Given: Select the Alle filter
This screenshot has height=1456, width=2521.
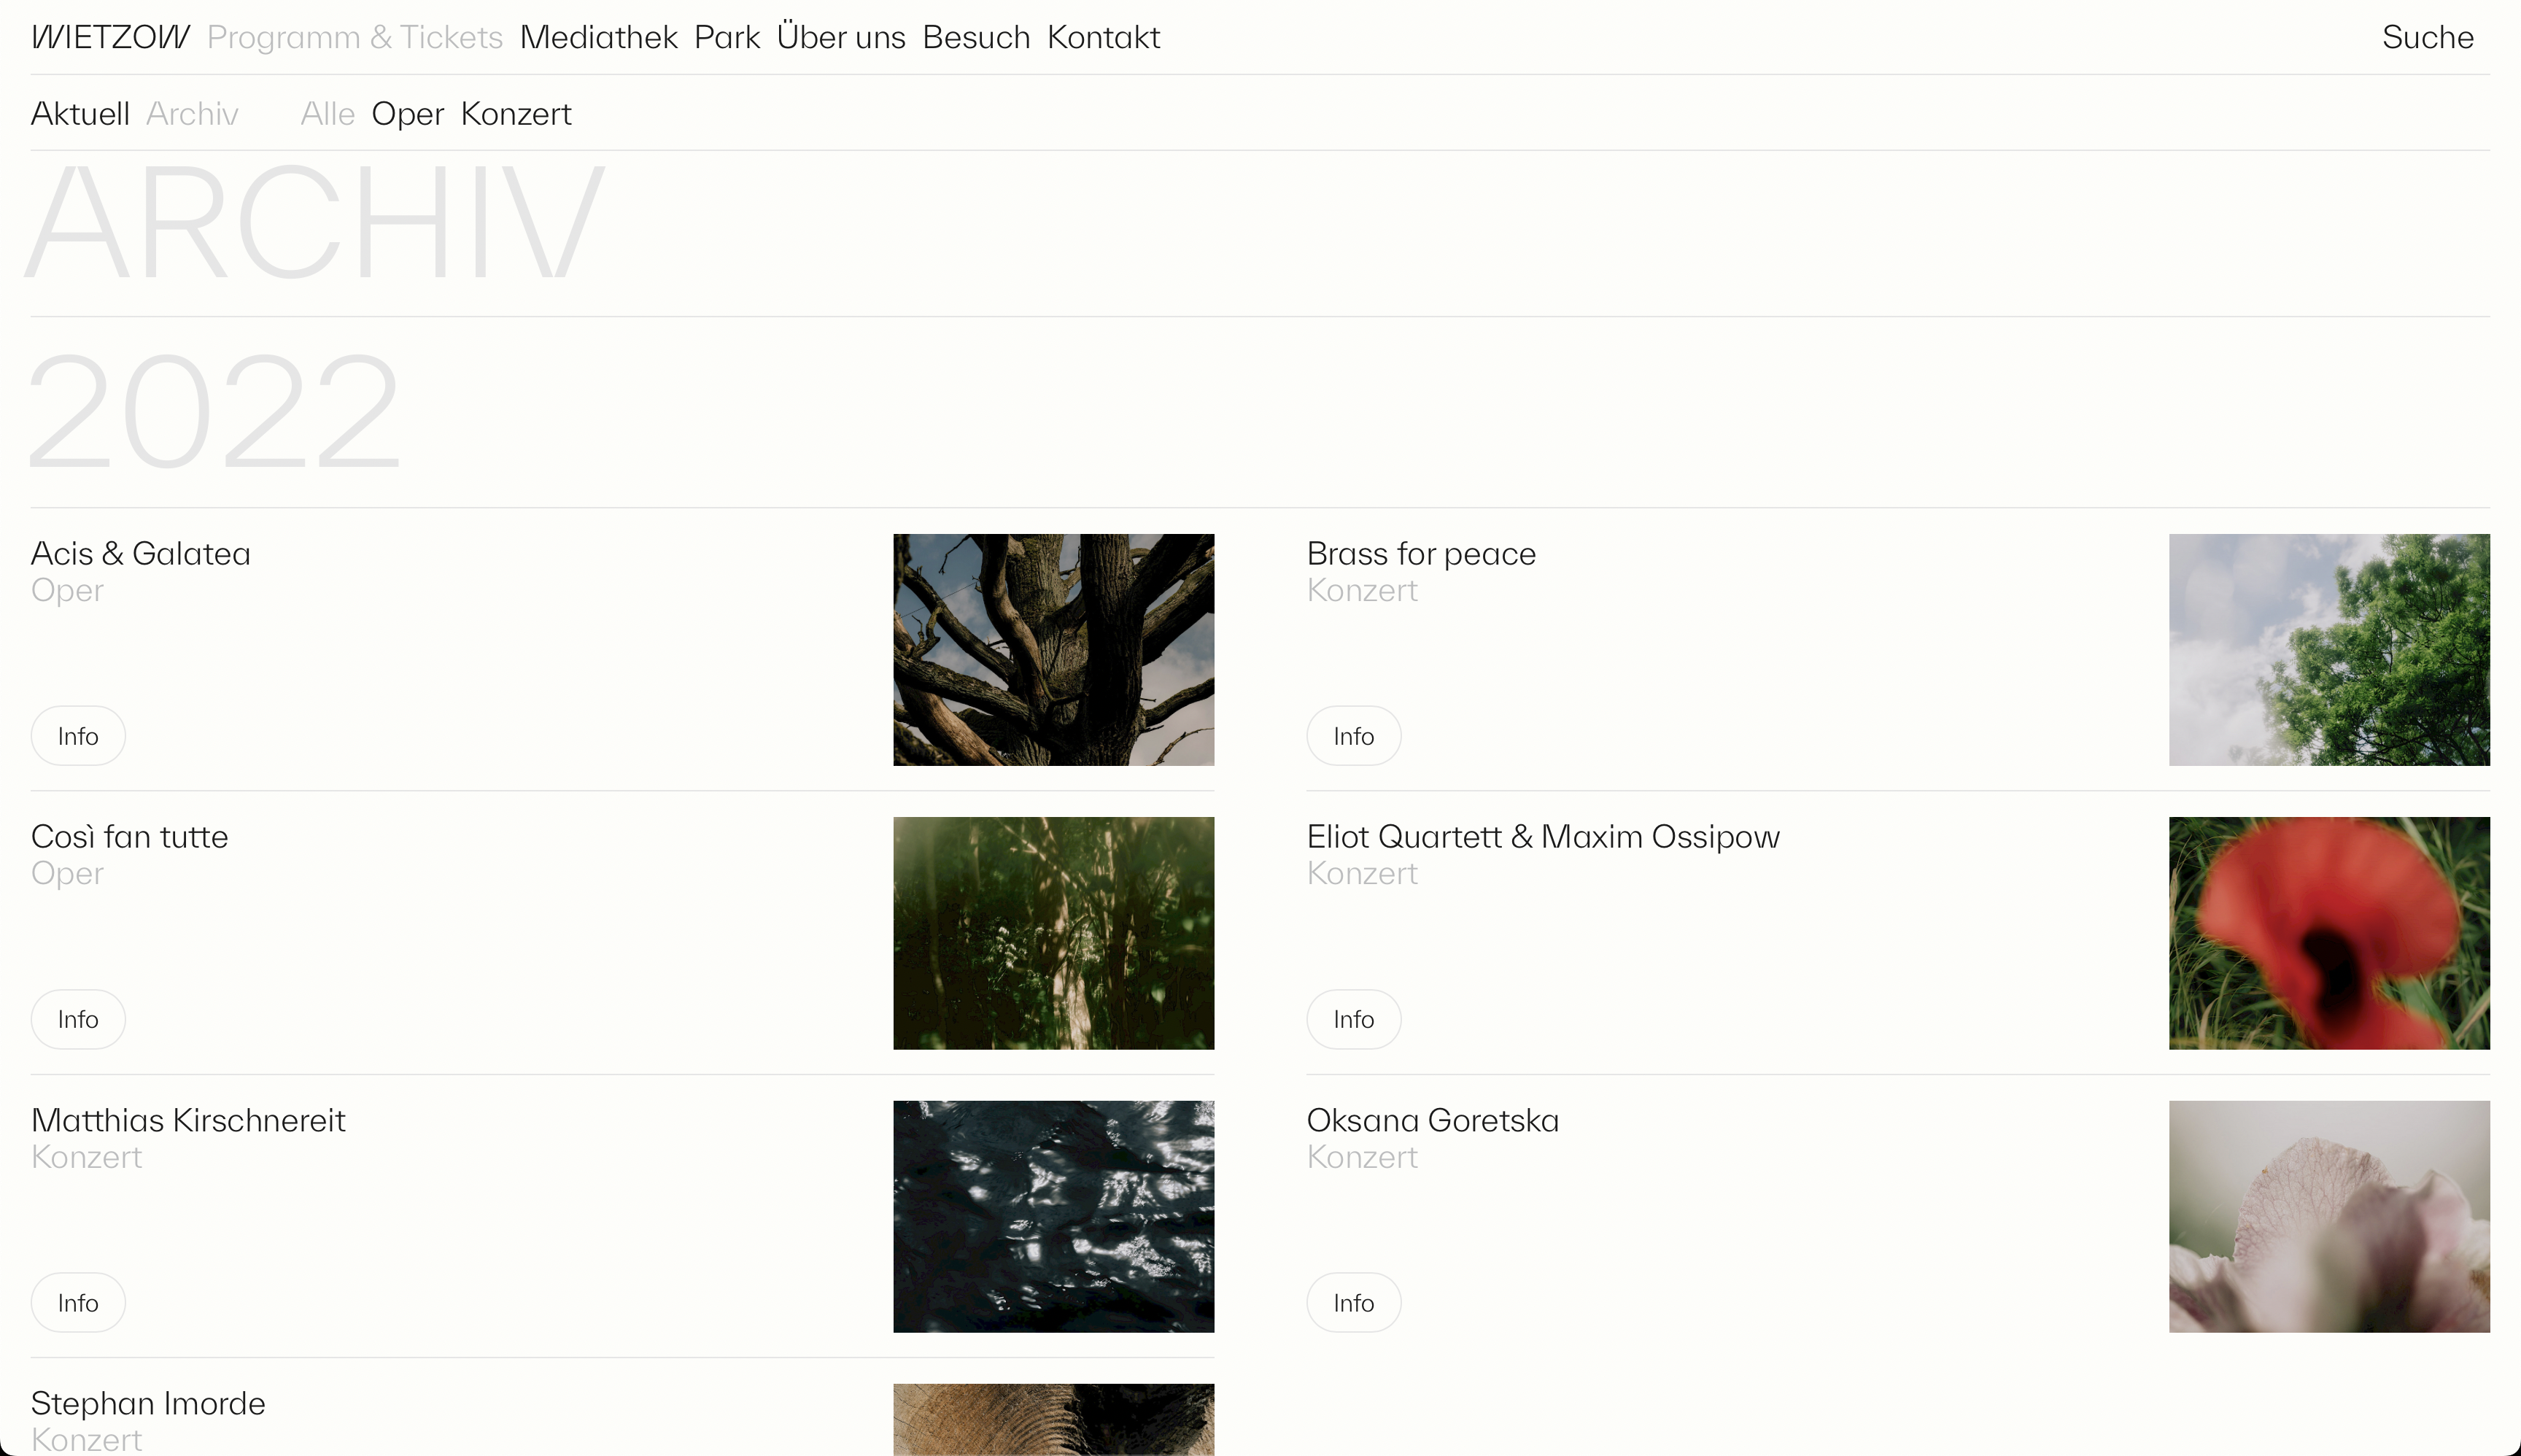Looking at the screenshot, I should (328, 114).
